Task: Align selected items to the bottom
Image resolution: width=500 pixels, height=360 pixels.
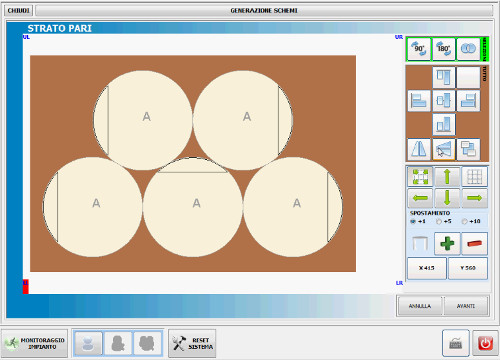Action: point(444,124)
